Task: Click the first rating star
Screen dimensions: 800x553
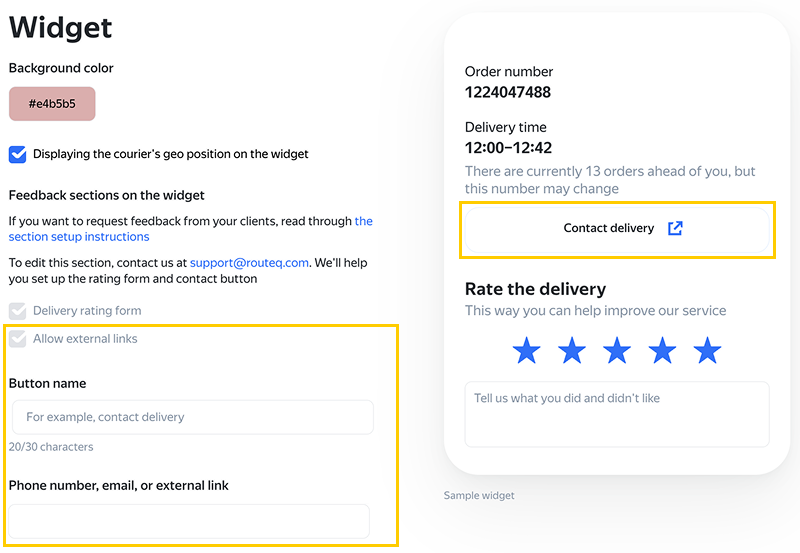Action: 526,350
